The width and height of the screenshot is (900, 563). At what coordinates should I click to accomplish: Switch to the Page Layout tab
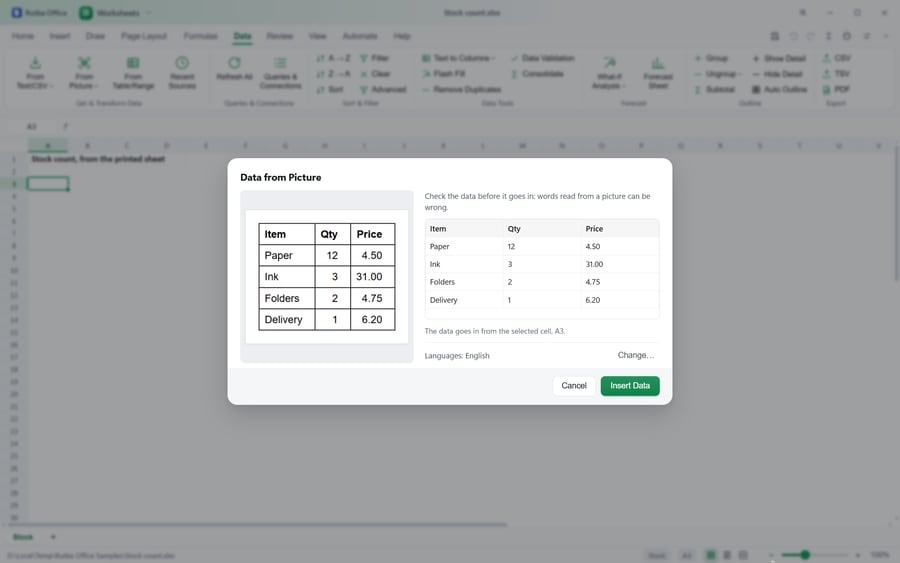pyautogui.click(x=143, y=36)
